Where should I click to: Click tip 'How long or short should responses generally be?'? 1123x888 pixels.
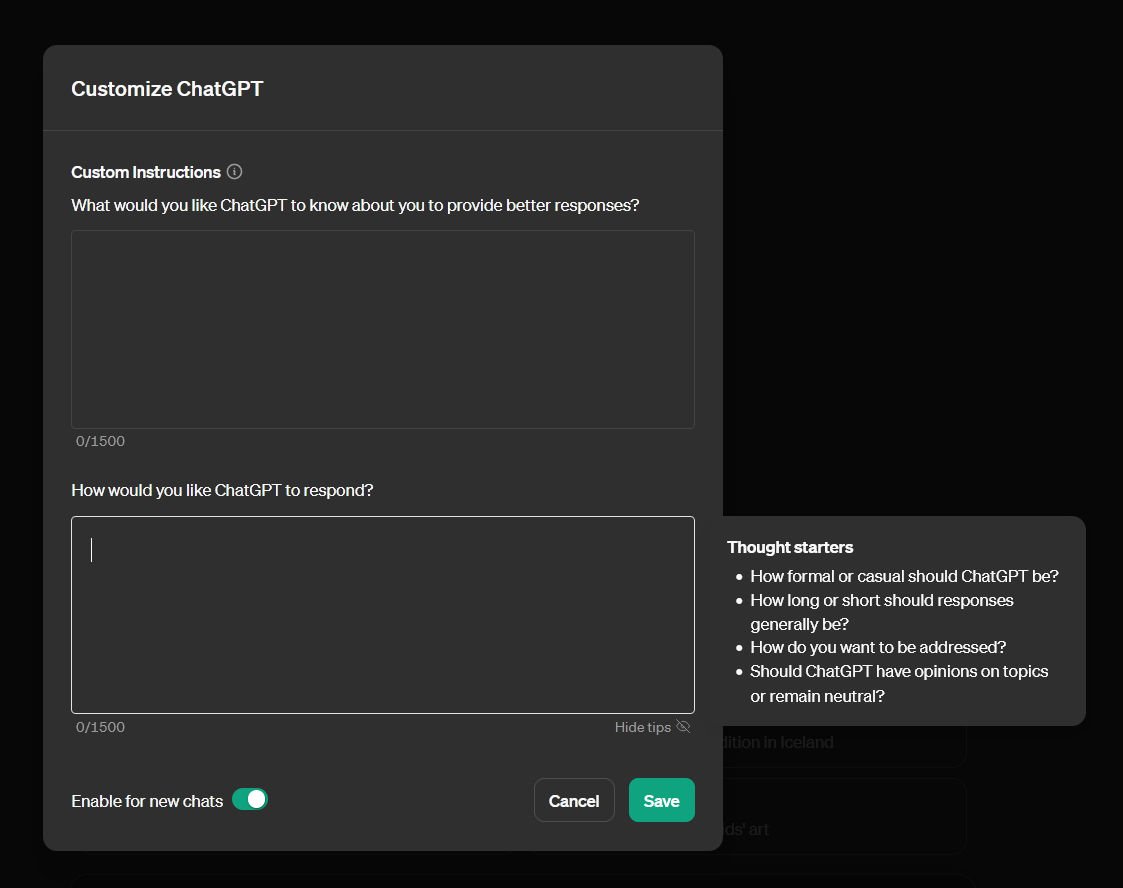tap(882, 612)
